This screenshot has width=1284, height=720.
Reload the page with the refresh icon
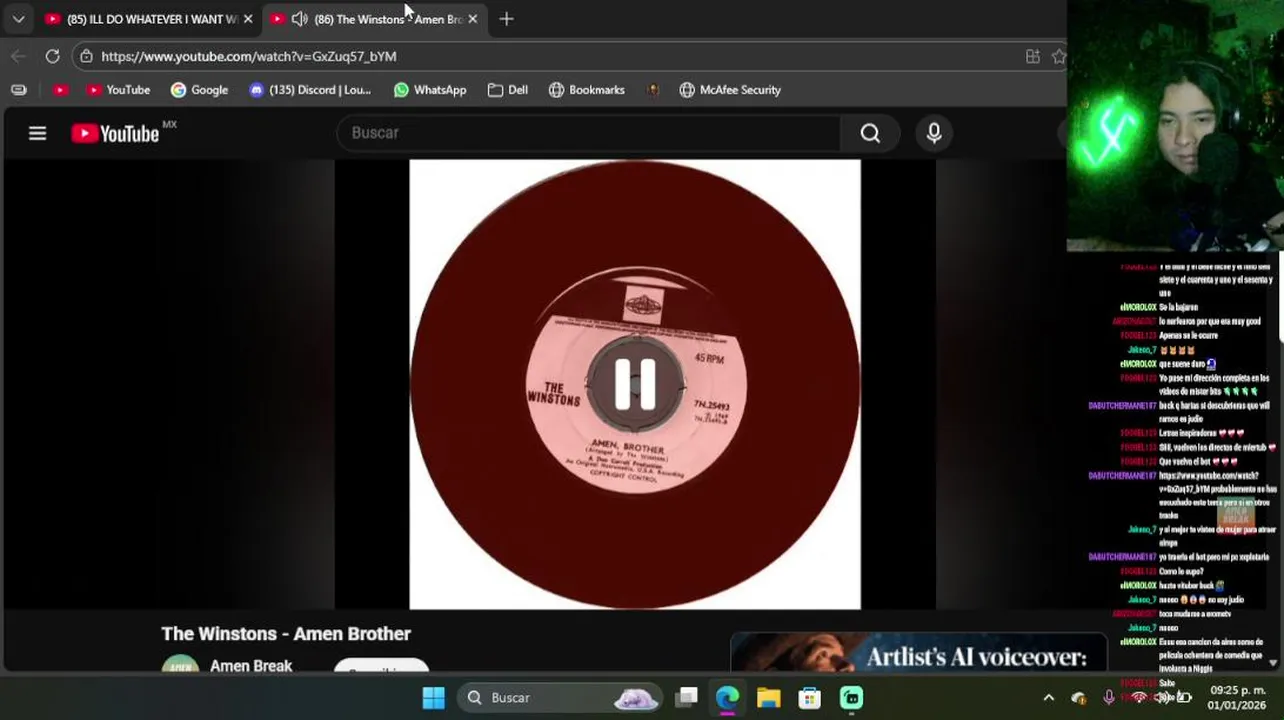52,56
